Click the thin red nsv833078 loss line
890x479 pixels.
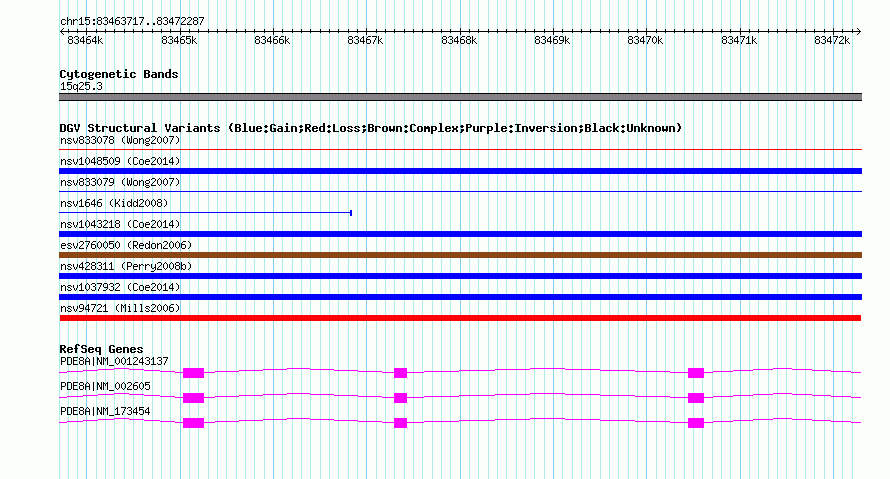(x=460, y=150)
